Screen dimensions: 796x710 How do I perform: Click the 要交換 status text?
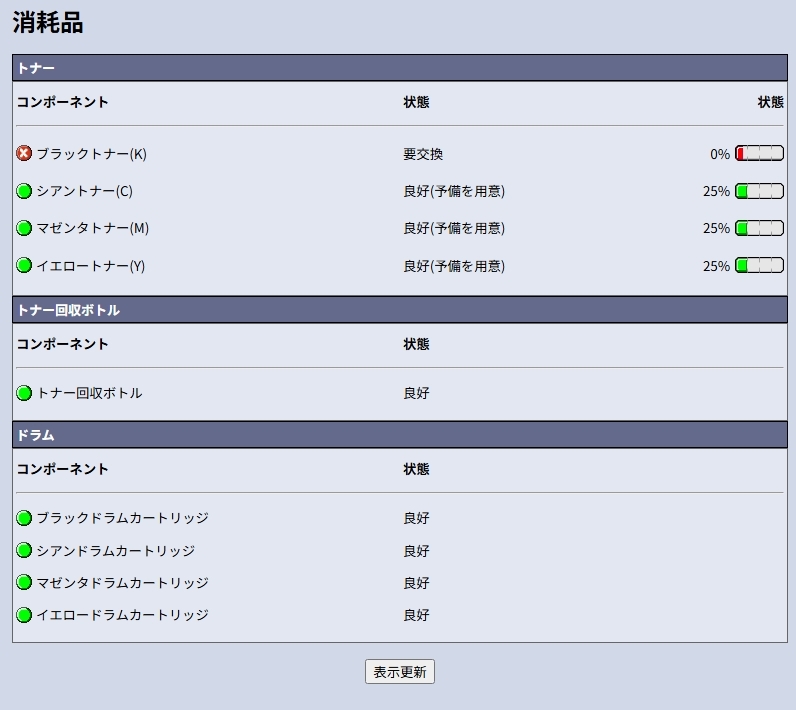[x=423, y=154]
